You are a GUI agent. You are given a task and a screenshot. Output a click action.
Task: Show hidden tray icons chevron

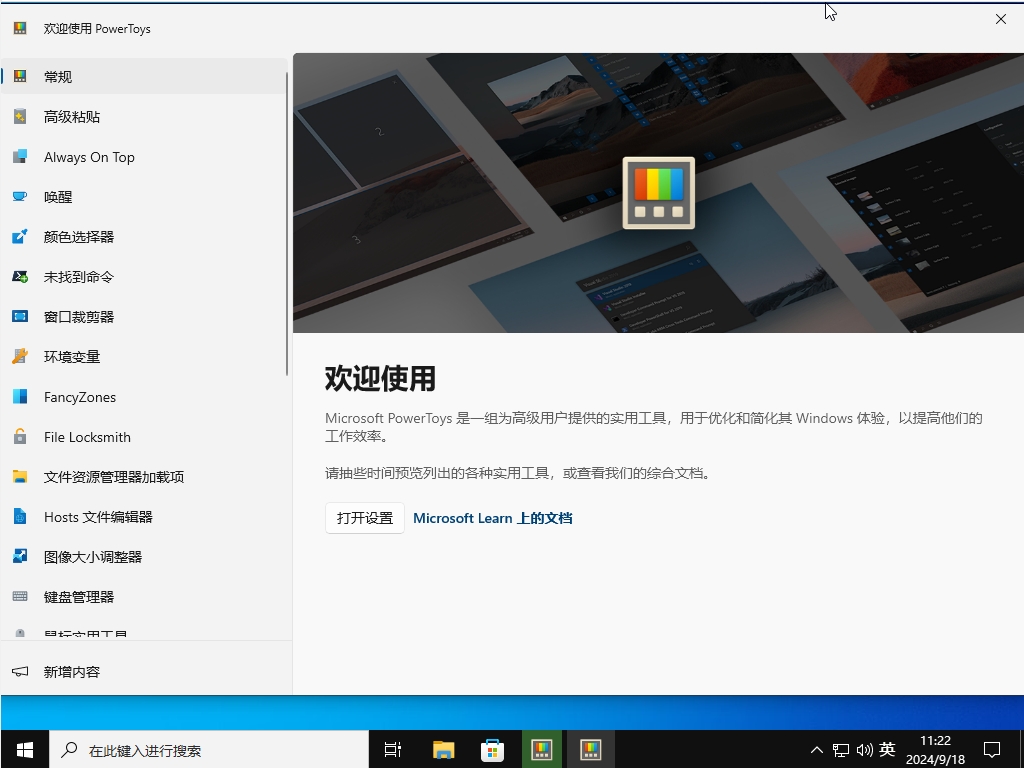[x=816, y=750]
